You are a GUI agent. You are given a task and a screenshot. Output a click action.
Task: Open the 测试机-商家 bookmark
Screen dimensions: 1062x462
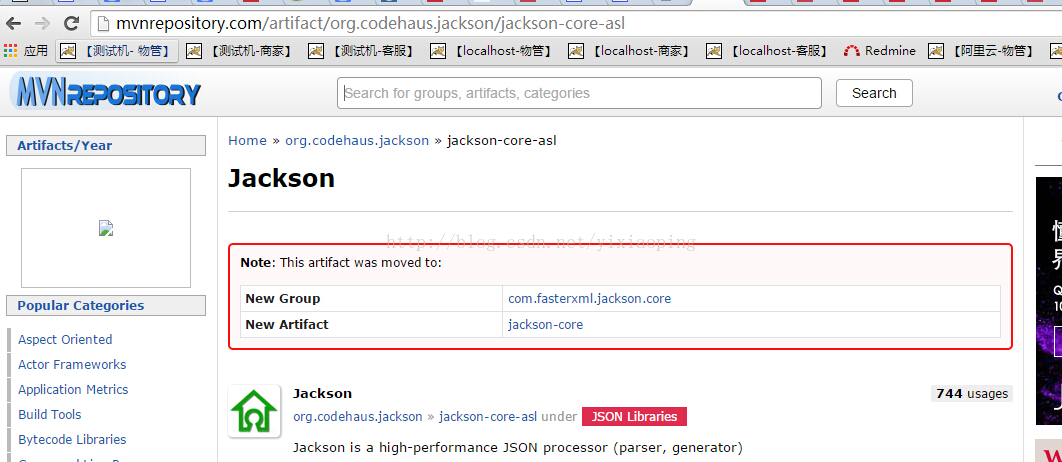[x=239, y=51]
